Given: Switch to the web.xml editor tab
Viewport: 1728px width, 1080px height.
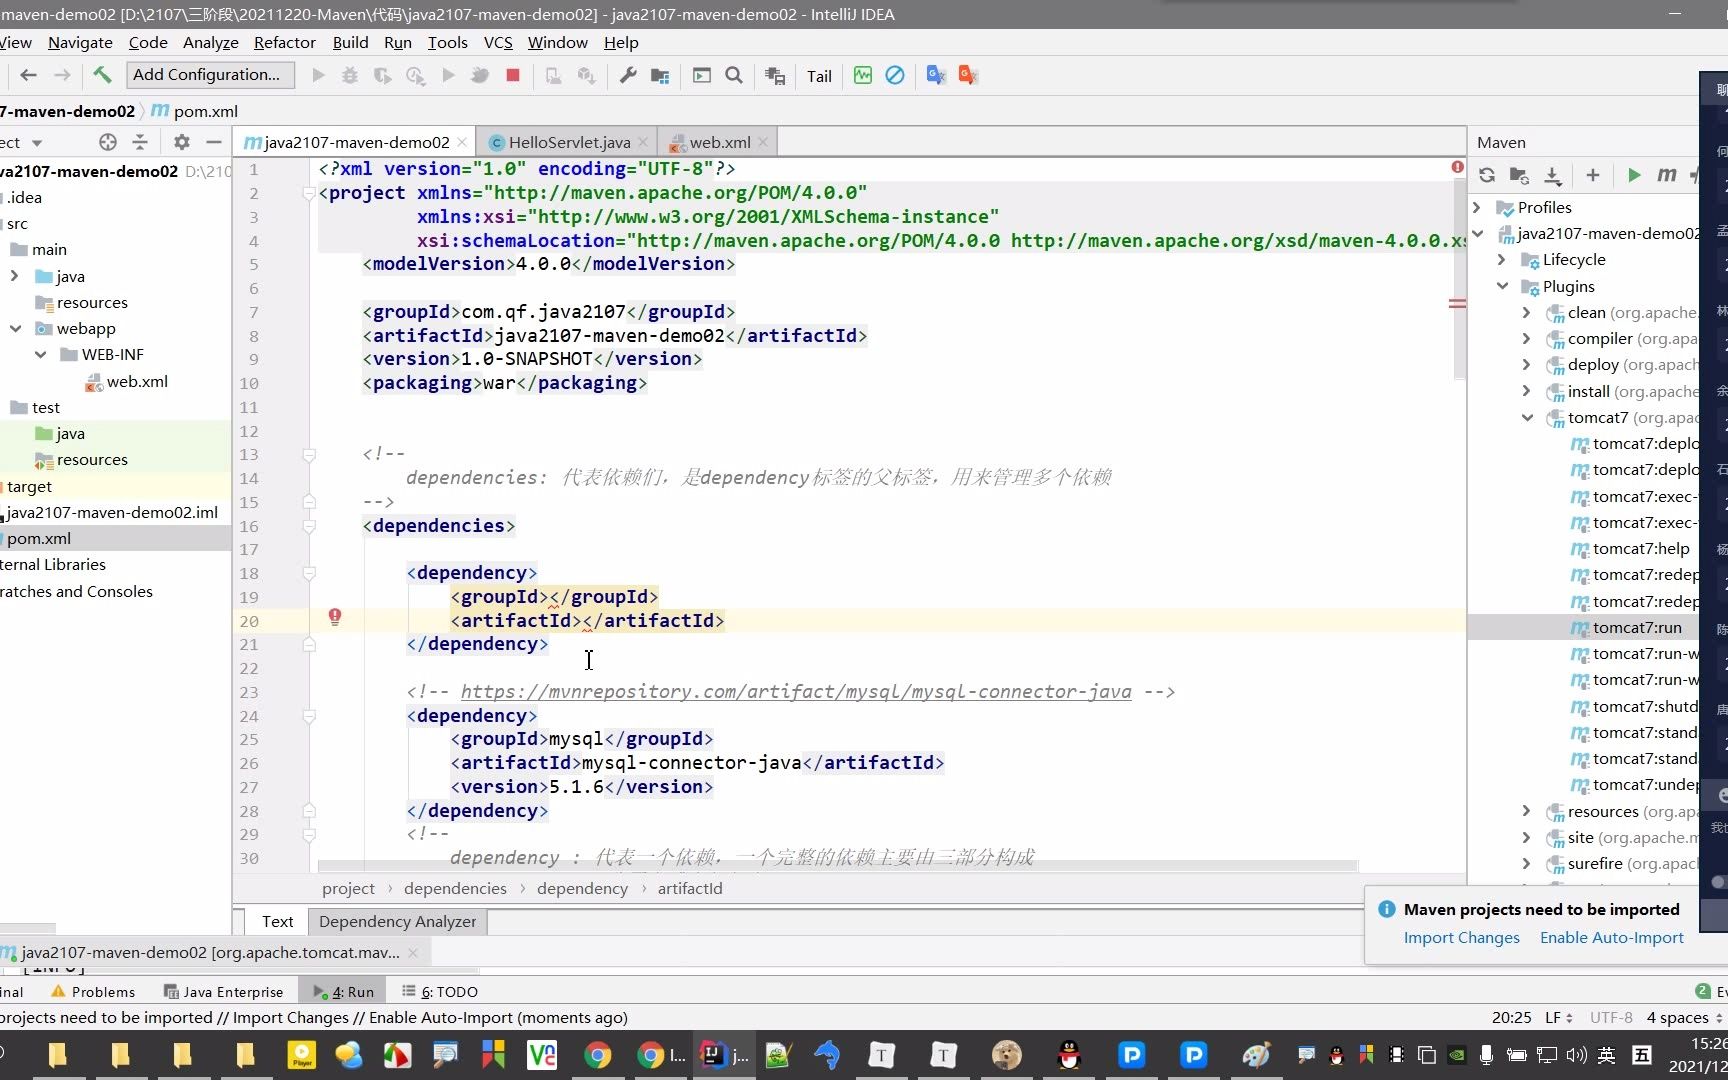Looking at the screenshot, I should pyautogui.click(x=719, y=142).
